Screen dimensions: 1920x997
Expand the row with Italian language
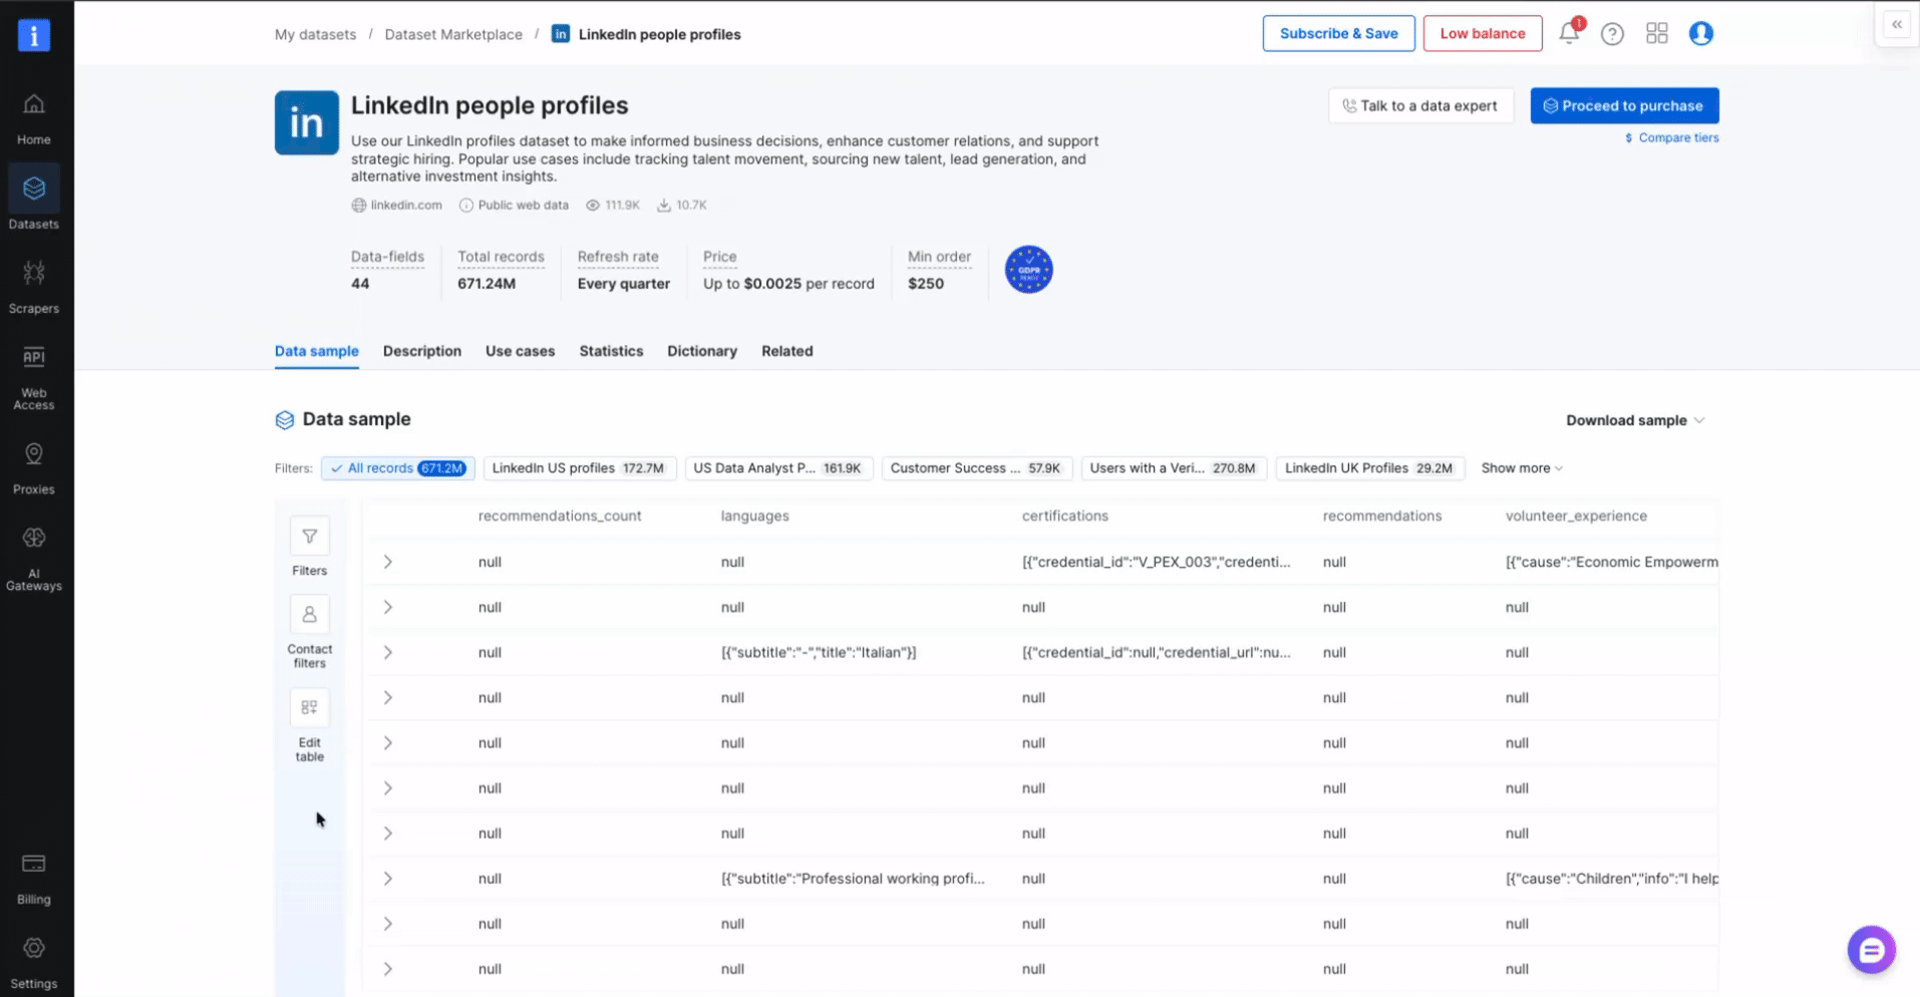coord(388,652)
